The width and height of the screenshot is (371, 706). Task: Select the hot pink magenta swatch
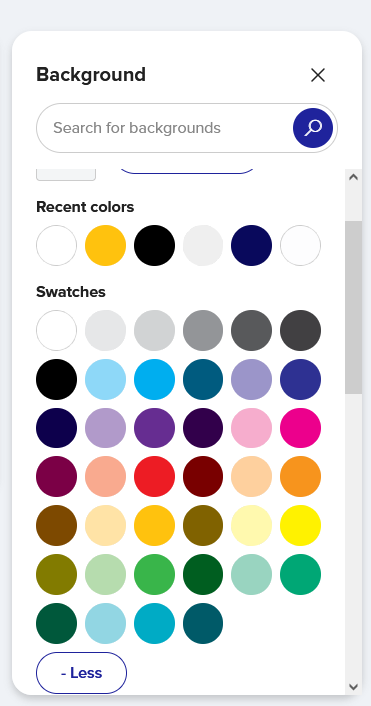(301, 428)
